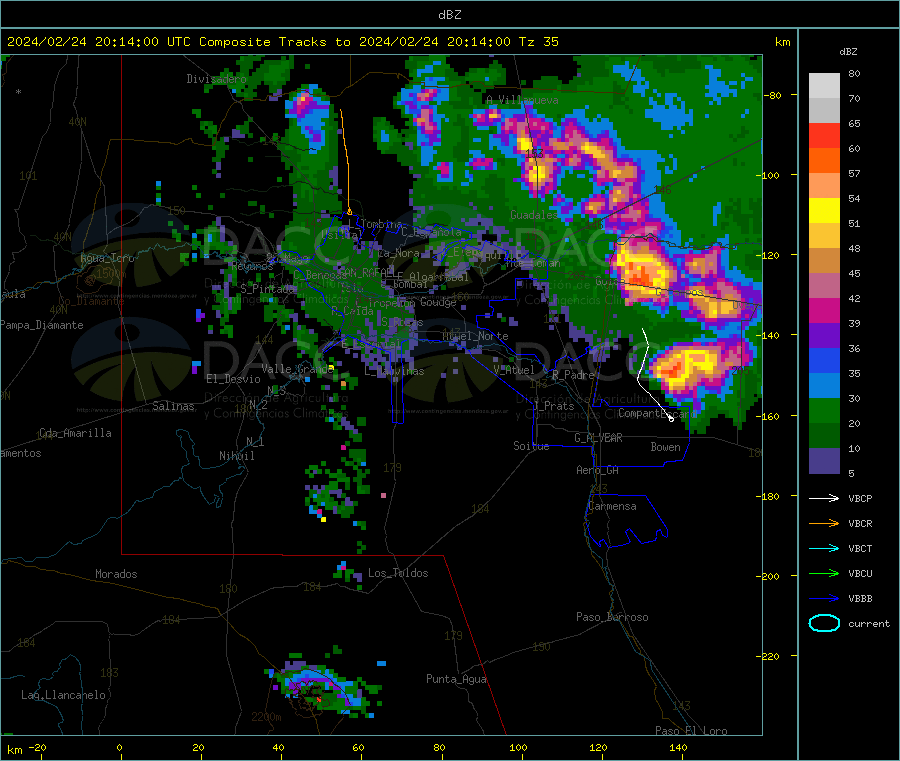Image resolution: width=900 pixels, height=761 pixels.
Task: Click the Paso_El_Loro place label
Action: 691,731
